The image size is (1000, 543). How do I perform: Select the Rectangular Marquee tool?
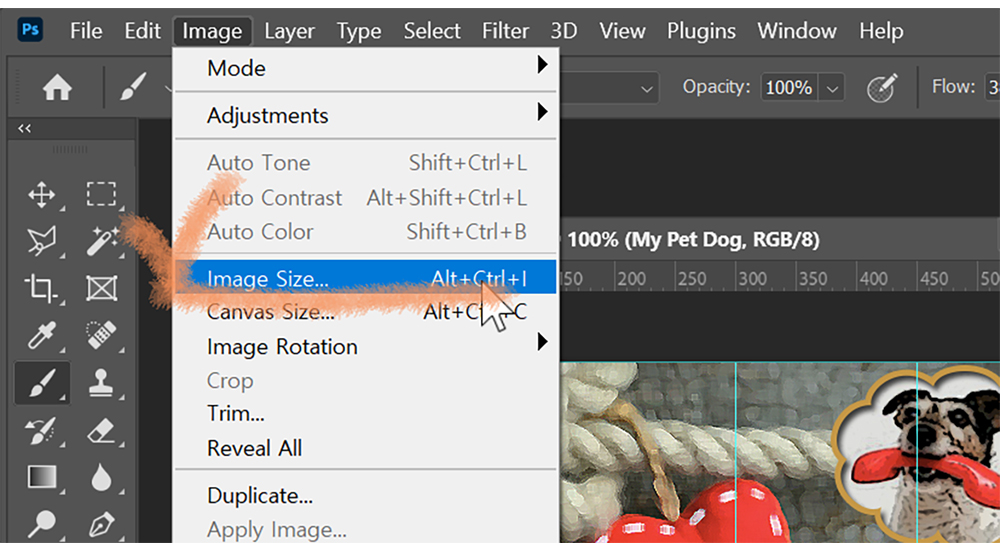[x=101, y=194]
